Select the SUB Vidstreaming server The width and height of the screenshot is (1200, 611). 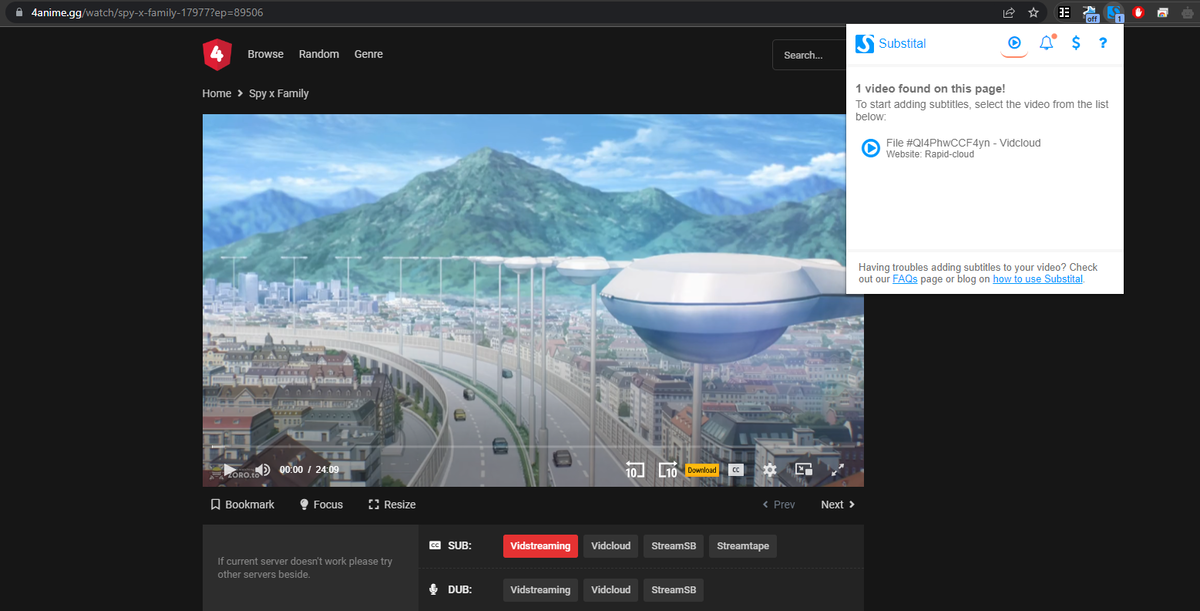point(540,546)
